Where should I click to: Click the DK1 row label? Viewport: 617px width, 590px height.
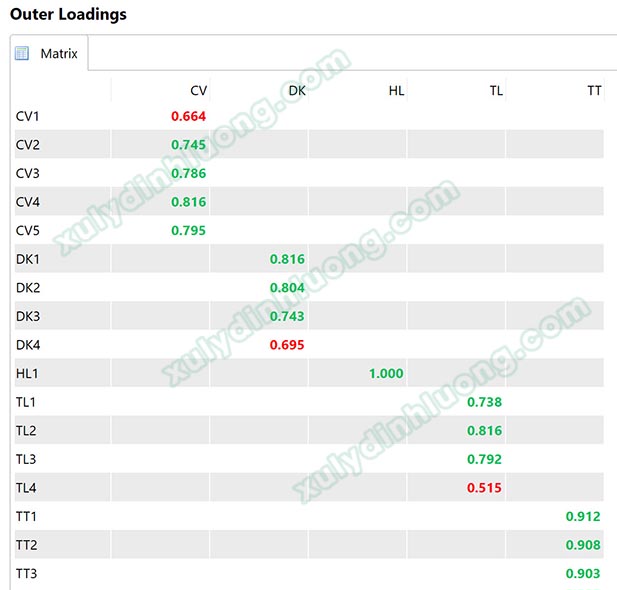tap(28, 259)
